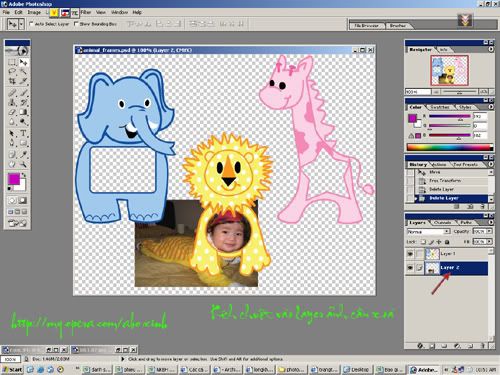Image resolution: width=500 pixels, height=375 pixels.
Task: Open the Edit menu
Action: [18, 12]
